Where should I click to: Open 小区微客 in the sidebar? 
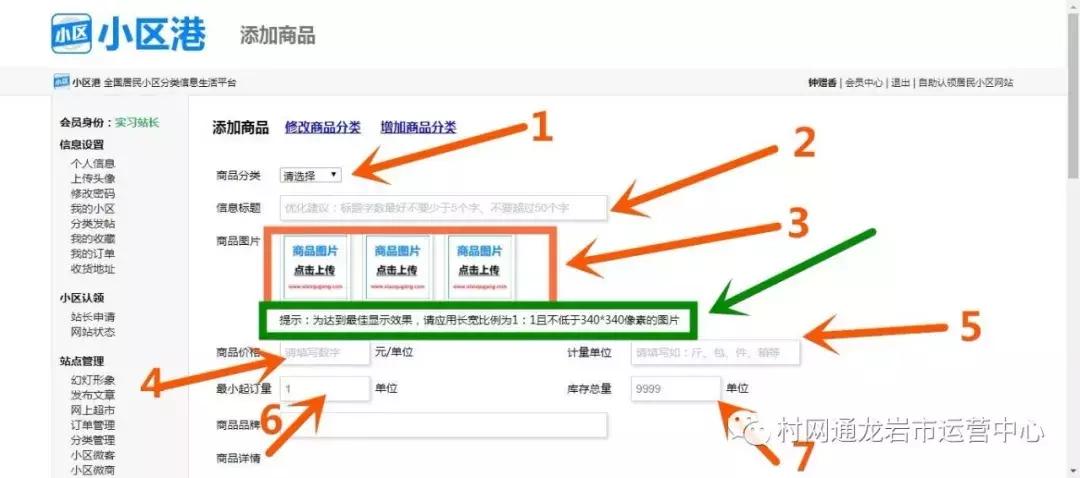pyautogui.click(x=92, y=455)
